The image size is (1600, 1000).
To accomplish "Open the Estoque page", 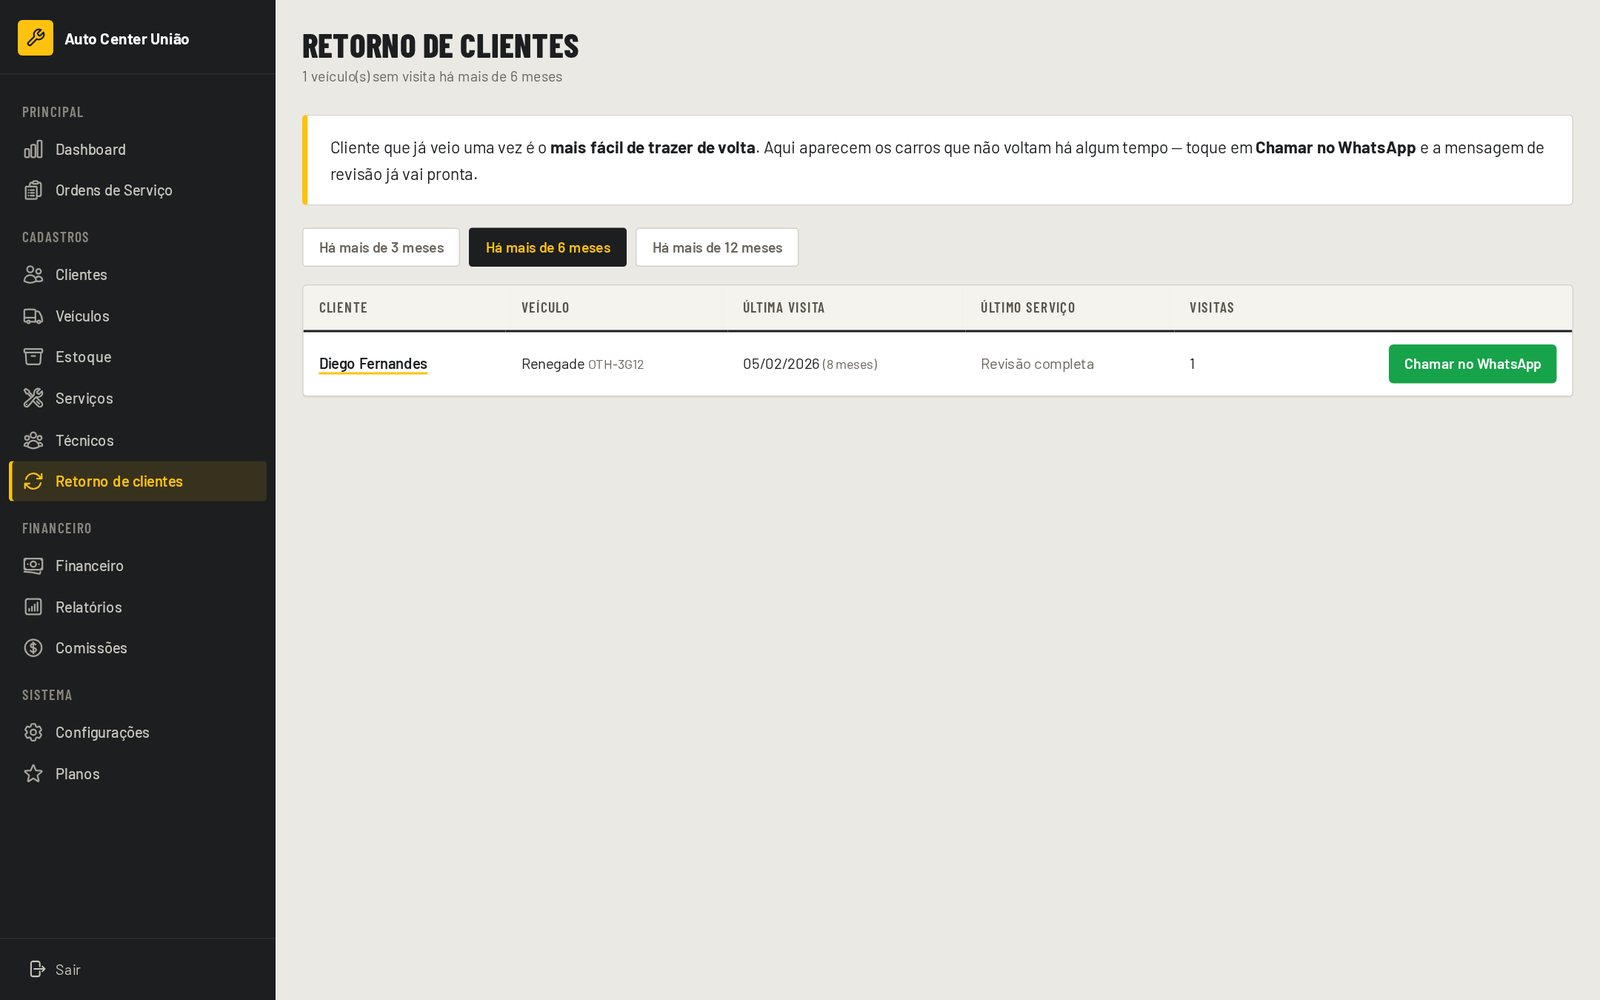I will point(138,357).
